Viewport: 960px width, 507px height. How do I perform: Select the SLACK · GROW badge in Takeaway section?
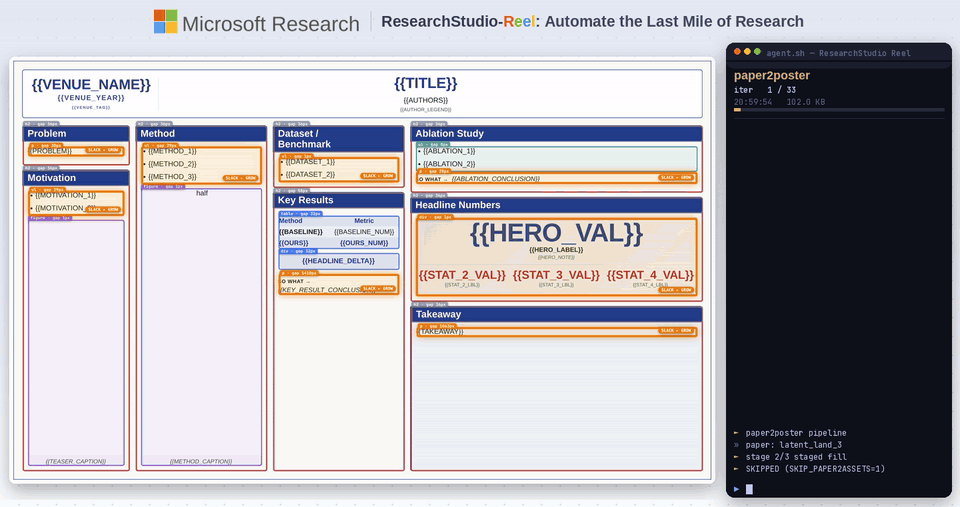tap(677, 331)
